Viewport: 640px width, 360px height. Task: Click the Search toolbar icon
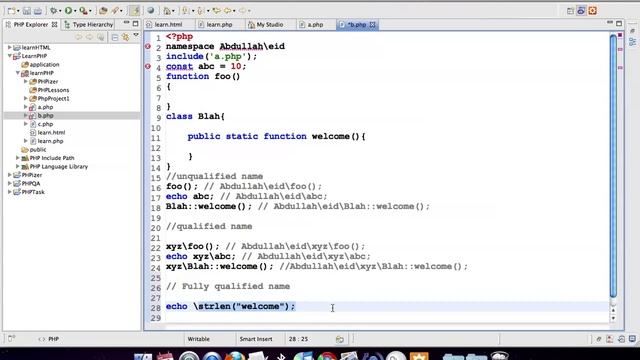coord(115,11)
